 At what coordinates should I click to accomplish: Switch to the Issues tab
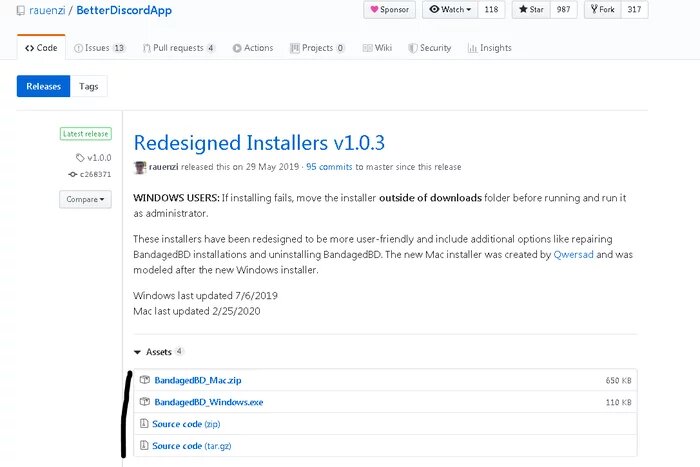(99, 48)
